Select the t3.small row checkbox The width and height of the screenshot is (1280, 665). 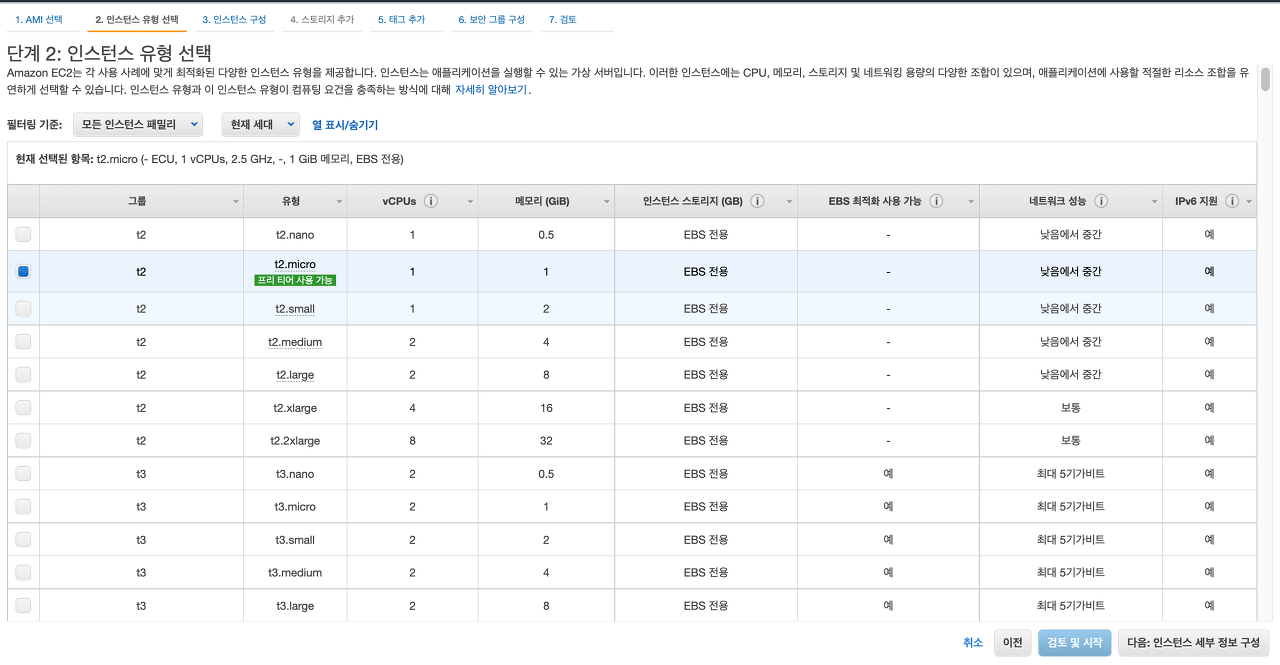coord(23,540)
